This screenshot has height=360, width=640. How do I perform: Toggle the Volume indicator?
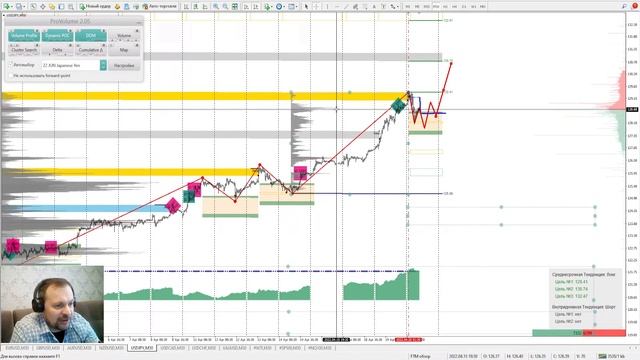pos(124,36)
